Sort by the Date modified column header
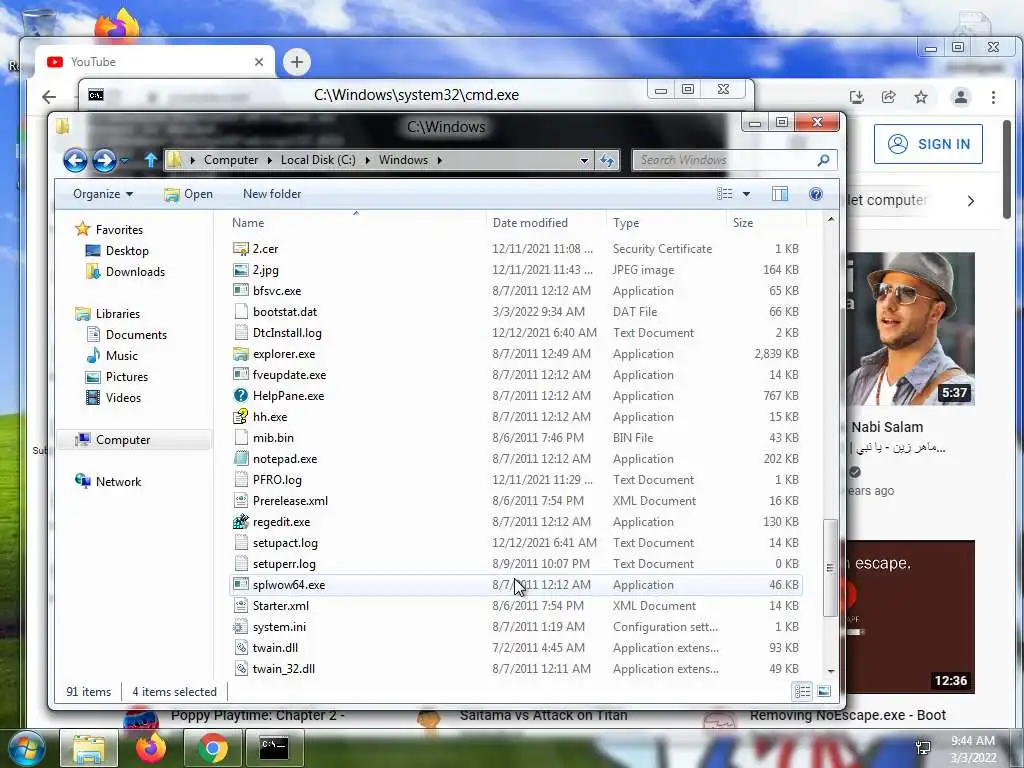This screenshot has width=1024, height=768. coord(546,223)
